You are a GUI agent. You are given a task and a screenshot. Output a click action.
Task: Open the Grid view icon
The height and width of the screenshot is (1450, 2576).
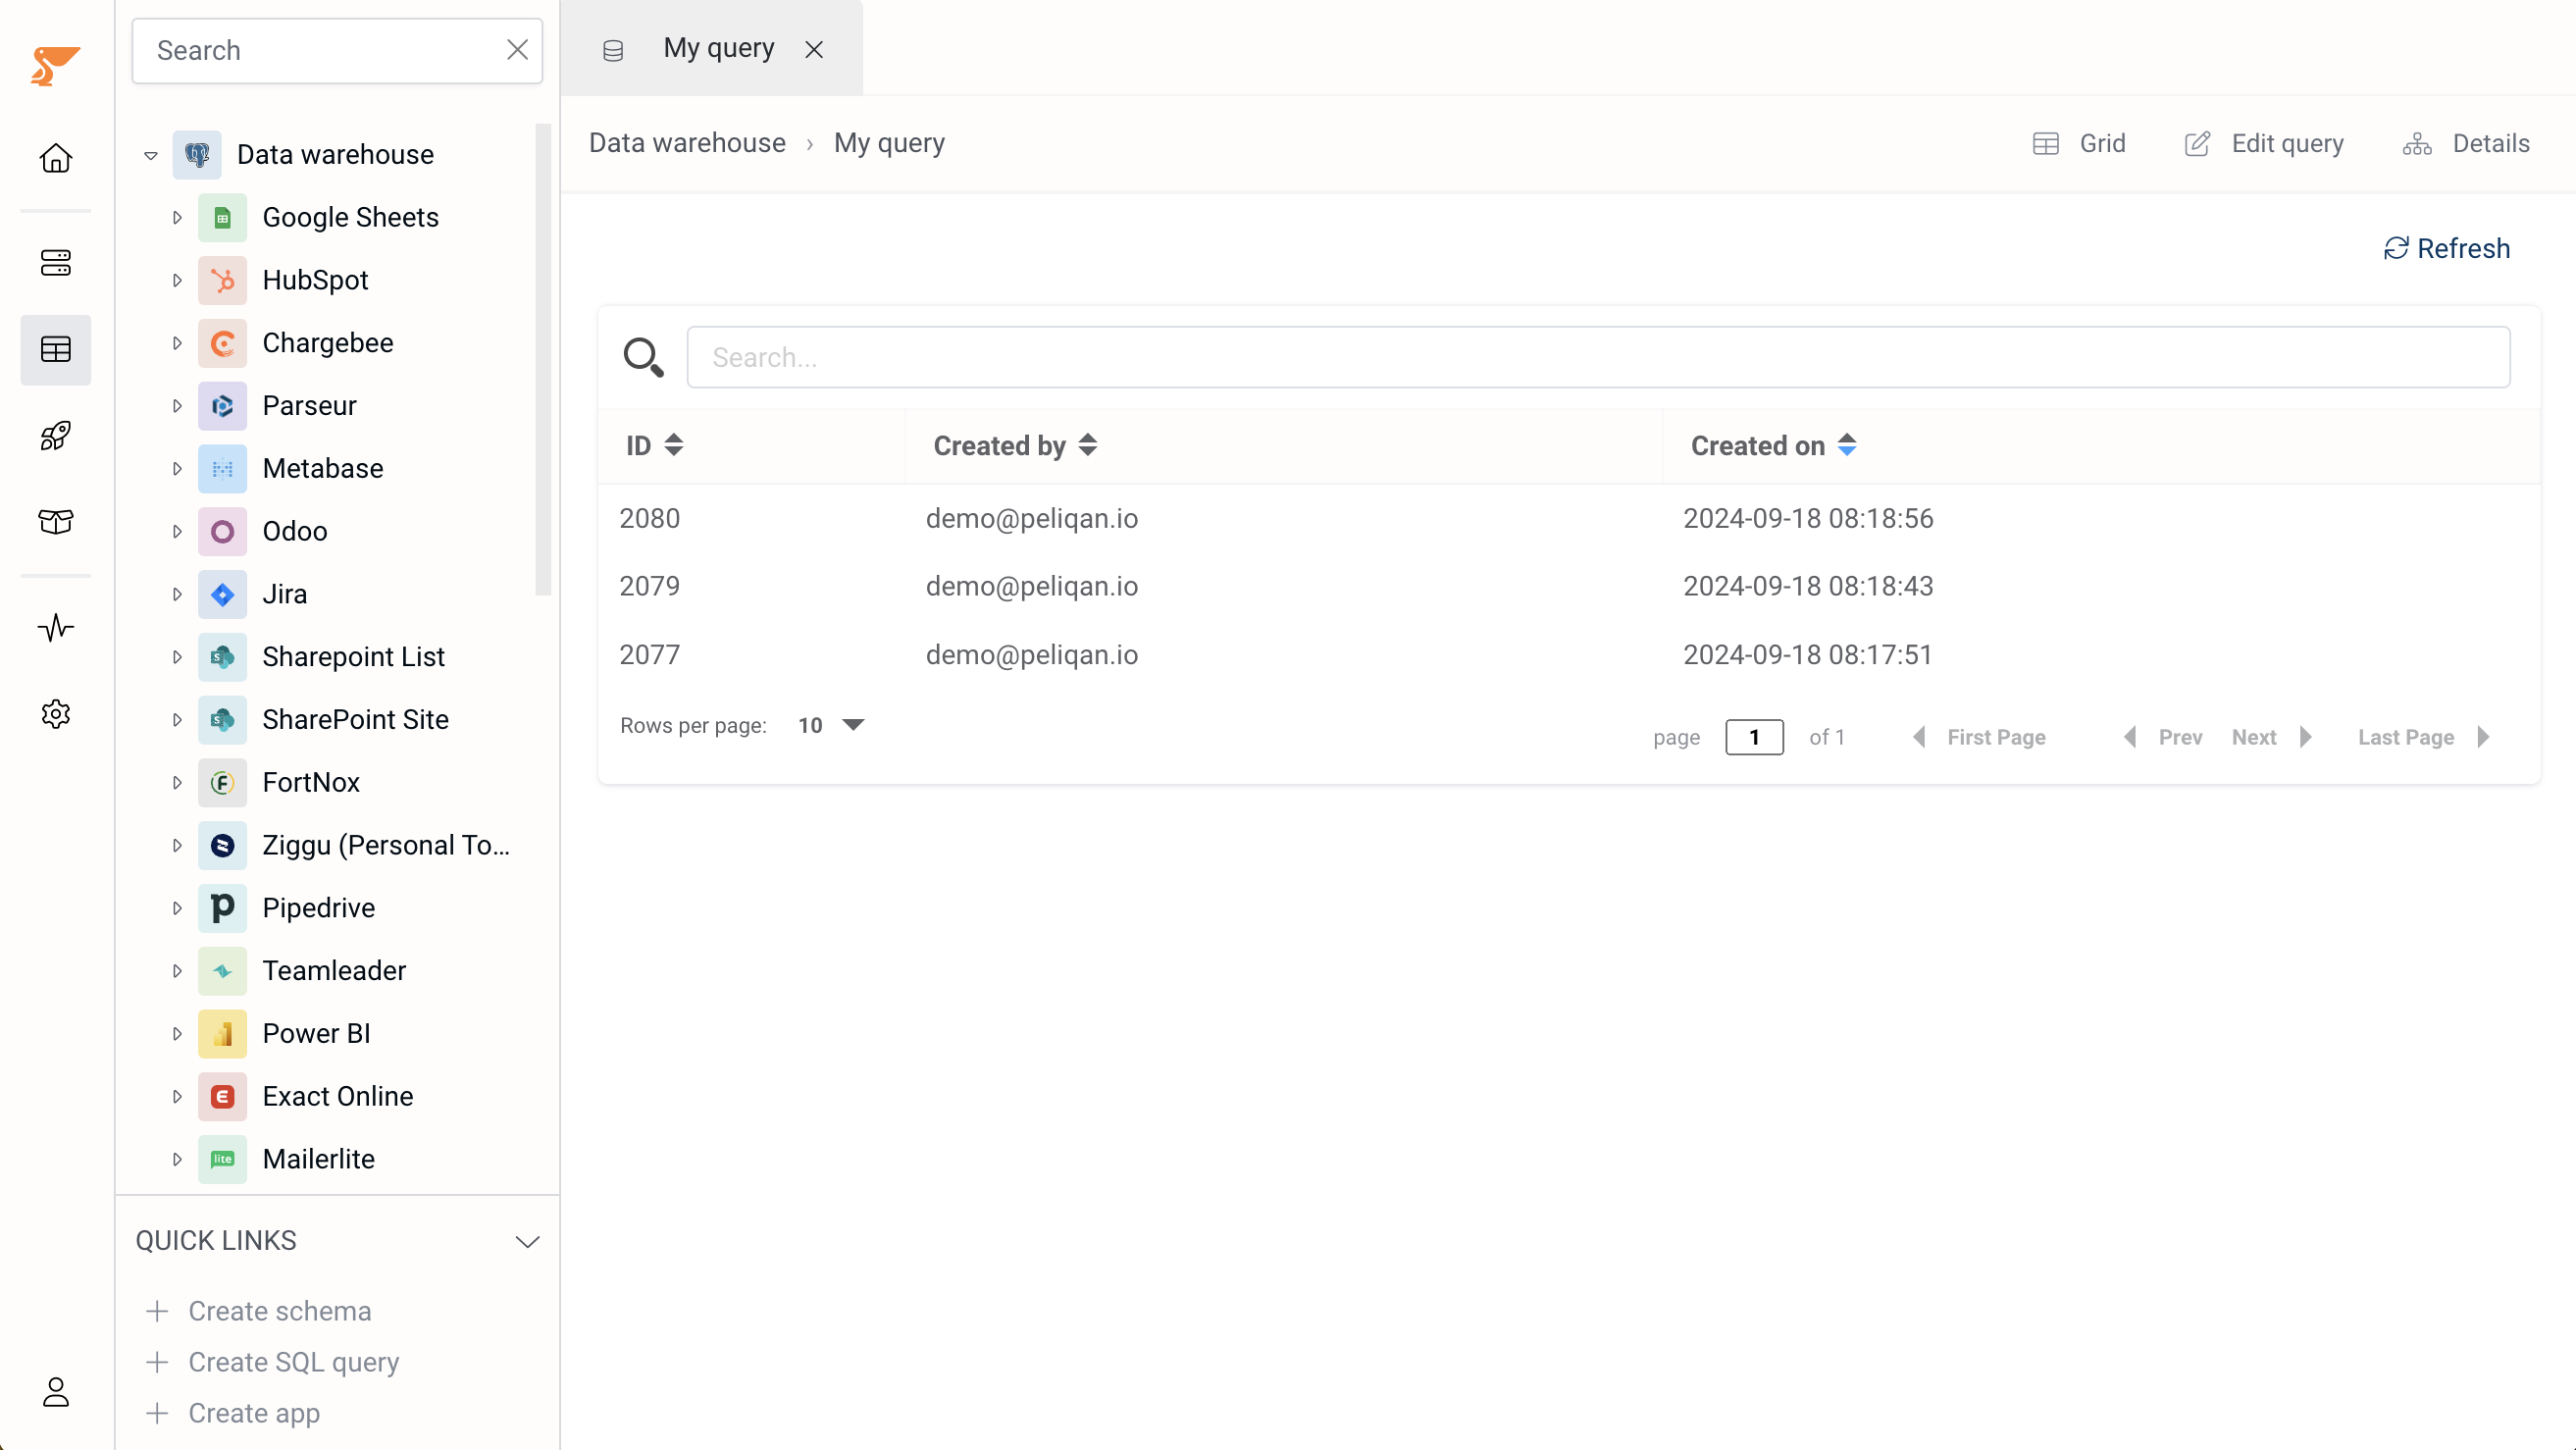(2047, 141)
